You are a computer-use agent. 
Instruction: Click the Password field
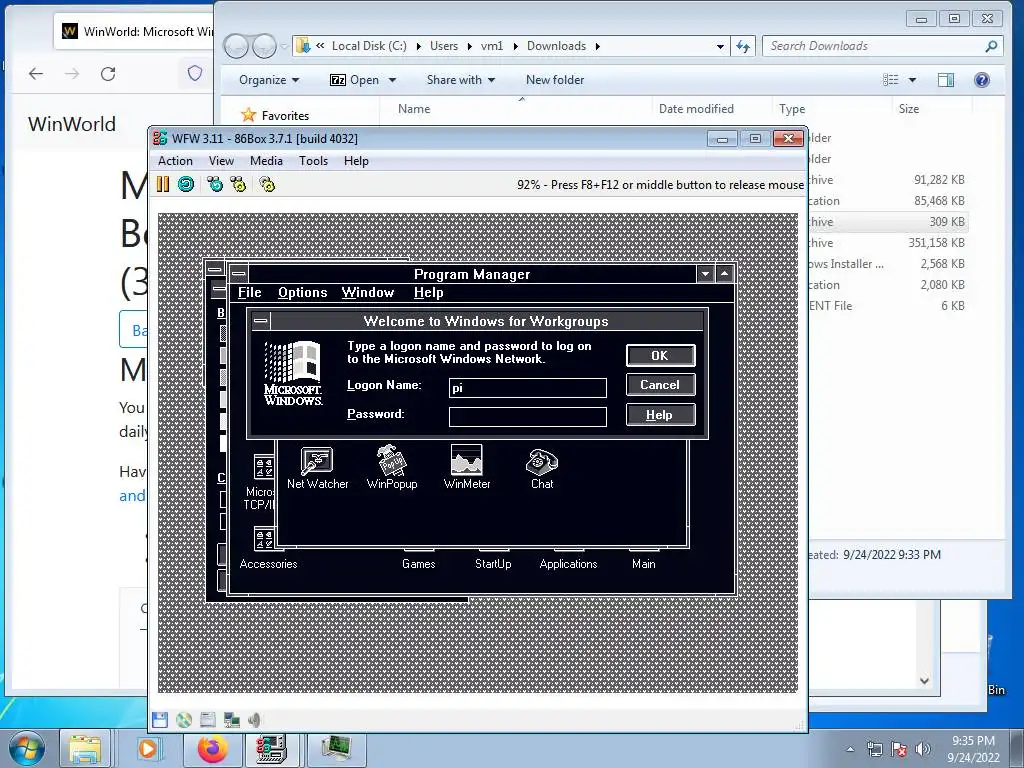click(528, 417)
